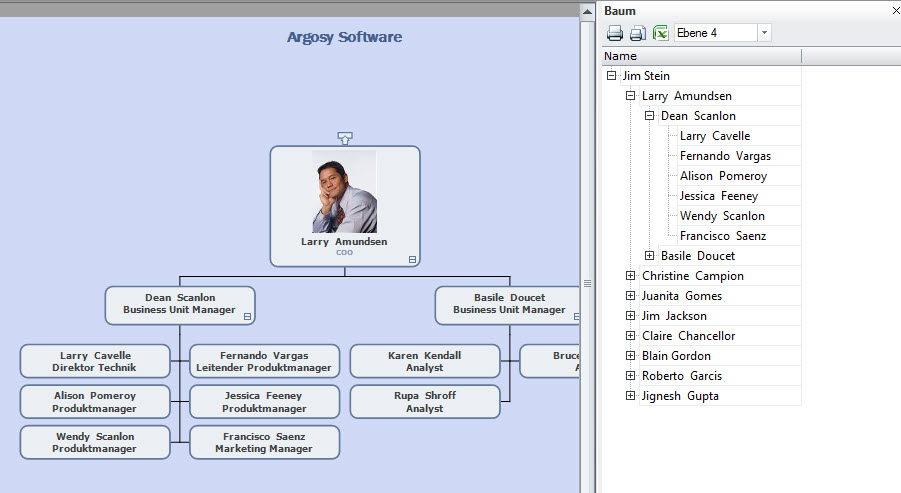This screenshot has width=901, height=493.
Task: Select Francisco Saenz in the tree
Action: 723,236
